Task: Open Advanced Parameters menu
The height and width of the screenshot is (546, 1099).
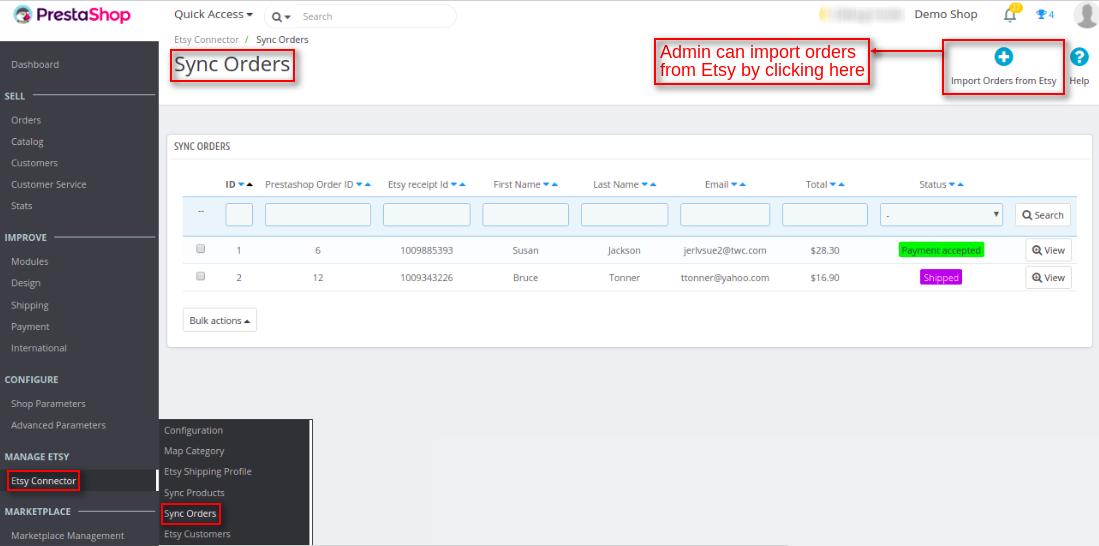Action: tap(58, 425)
